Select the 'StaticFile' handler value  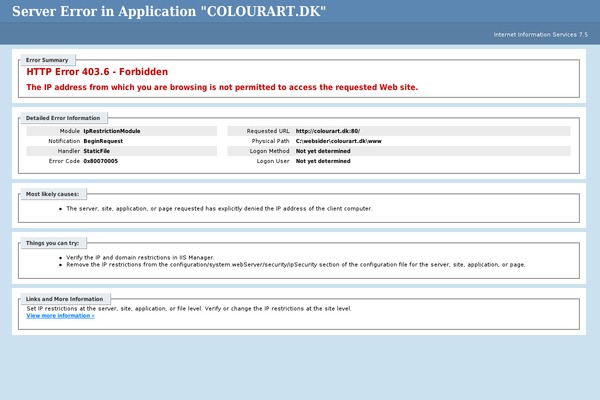pos(97,151)
